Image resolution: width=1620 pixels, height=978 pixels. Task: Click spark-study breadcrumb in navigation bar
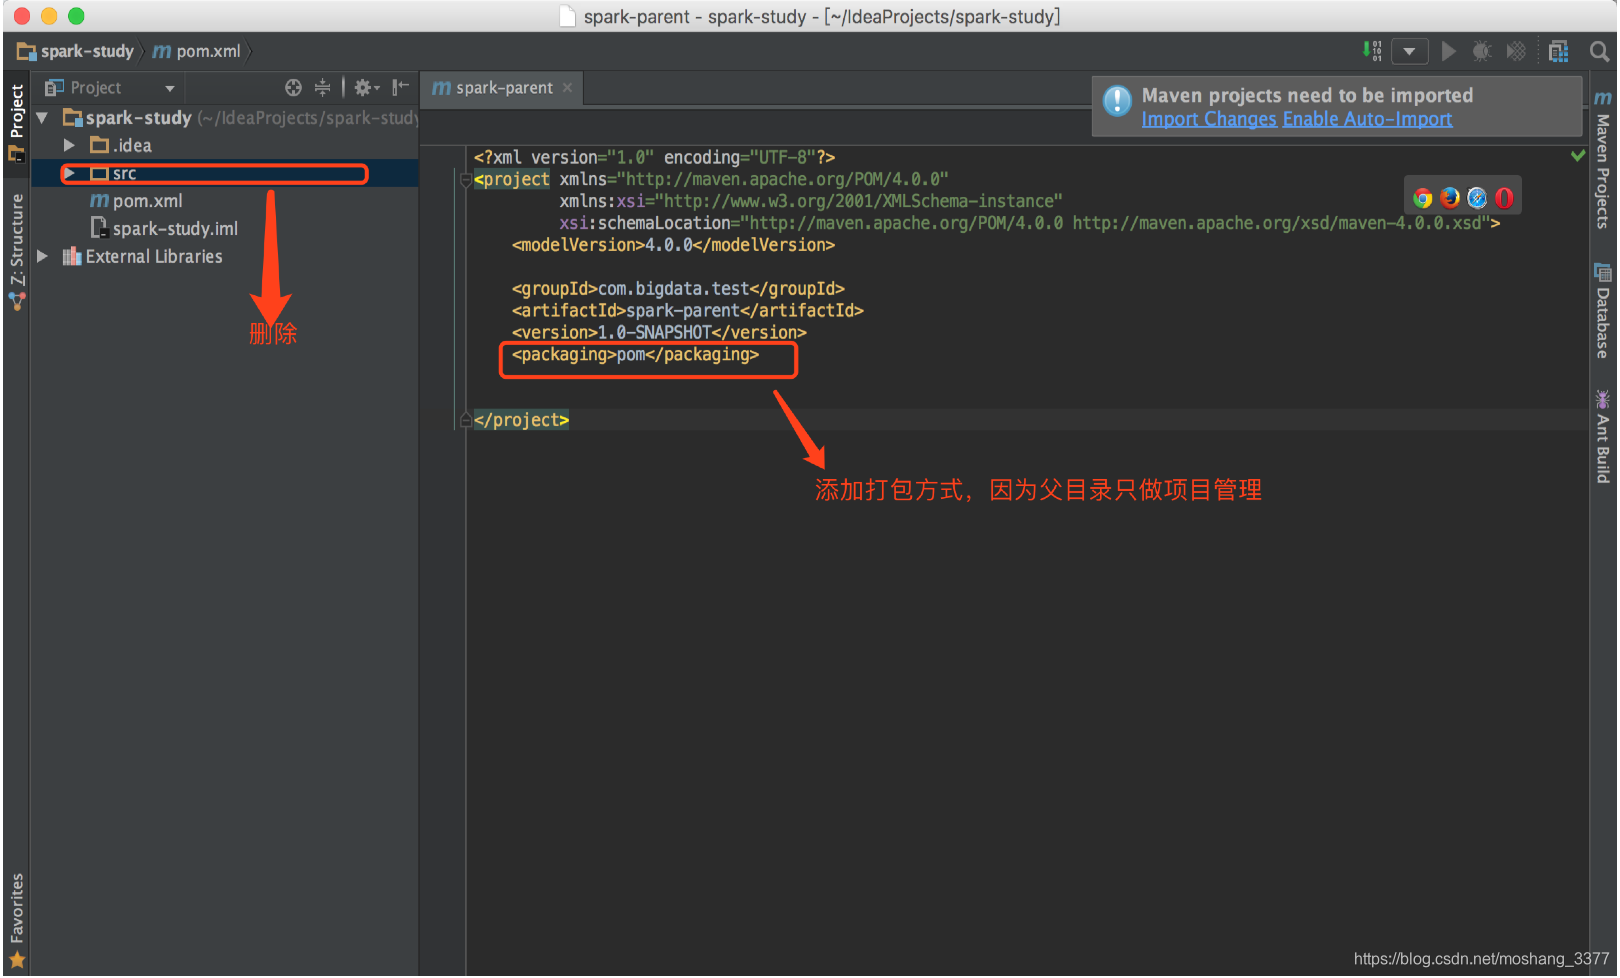point(76,51)
